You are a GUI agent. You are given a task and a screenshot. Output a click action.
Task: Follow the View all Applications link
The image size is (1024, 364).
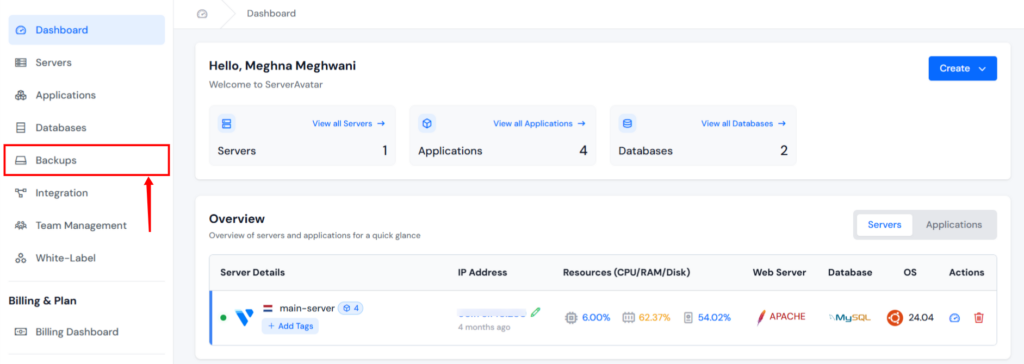pyautogui.click(x=539, y=123)
